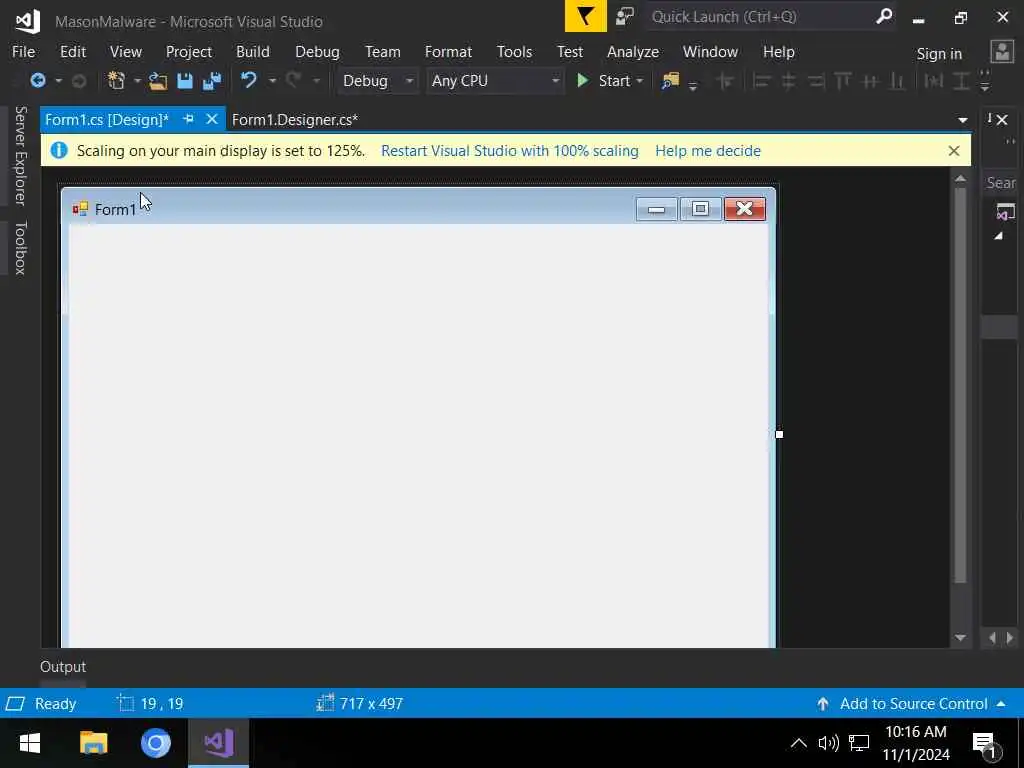Open the document tabs list dropdown

(x=963, y=120)
